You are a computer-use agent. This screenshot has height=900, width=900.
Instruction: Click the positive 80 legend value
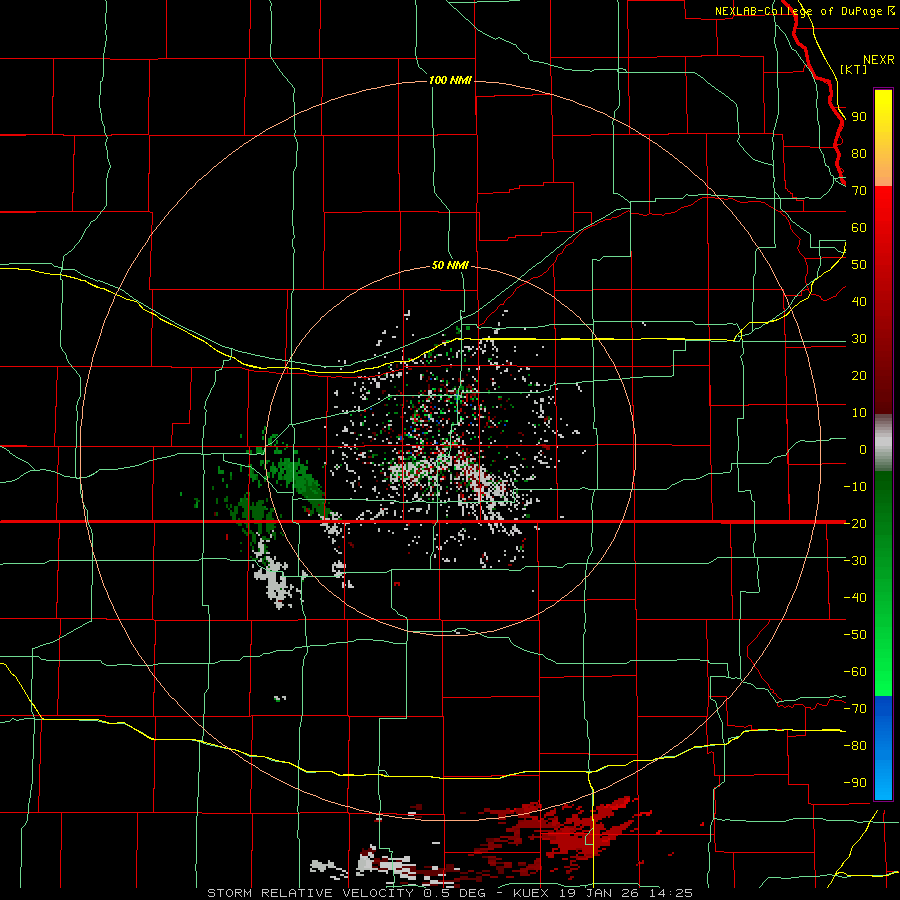(859, 153)
